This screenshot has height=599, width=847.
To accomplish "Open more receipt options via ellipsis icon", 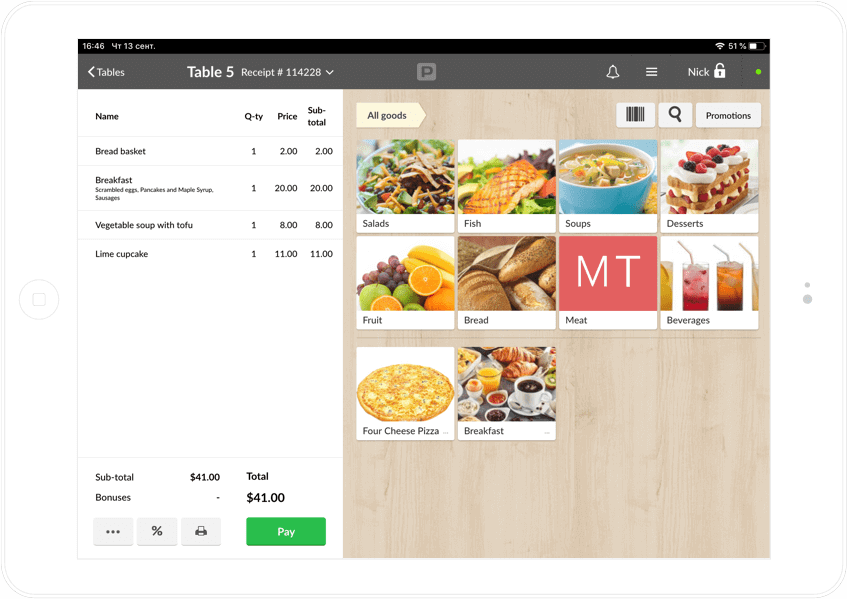I will tap(113, 531).
